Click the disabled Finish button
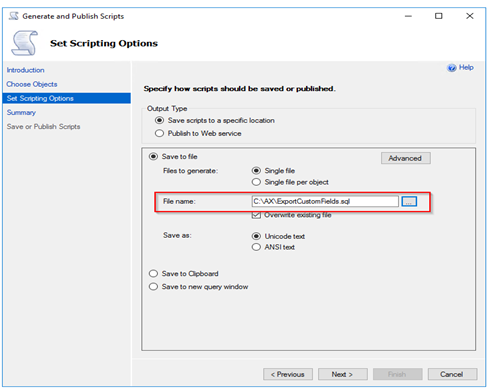The width and height of the screenshot is (497, 392). click(x=398, y=374)
